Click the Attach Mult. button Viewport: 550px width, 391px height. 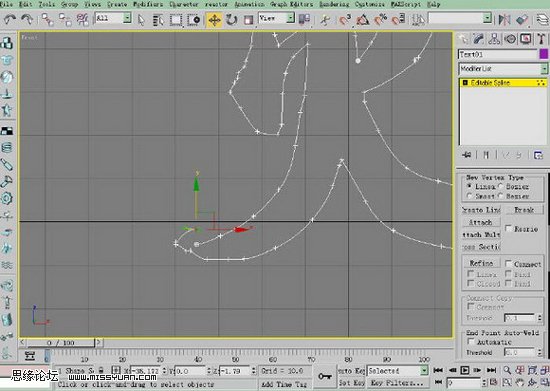(x=481, y=235)
